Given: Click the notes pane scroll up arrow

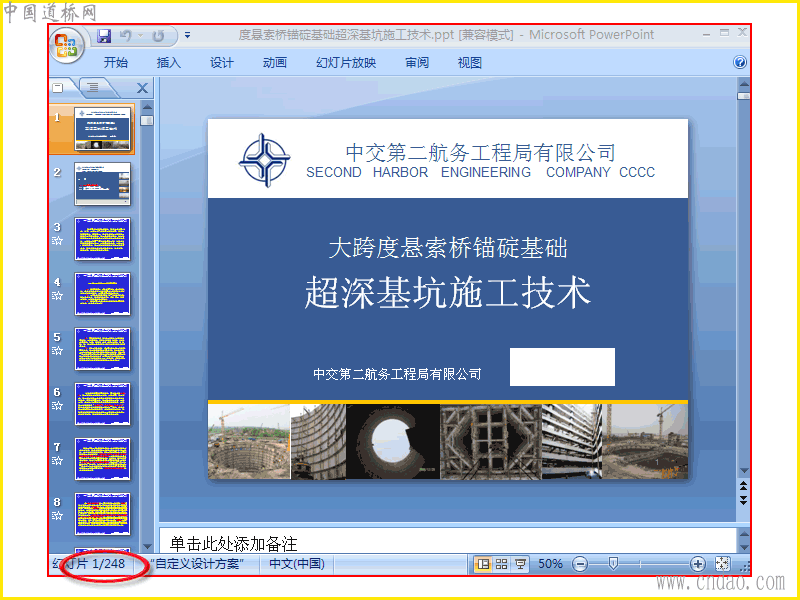Looking at the screenshot, I should pos(744,534).
